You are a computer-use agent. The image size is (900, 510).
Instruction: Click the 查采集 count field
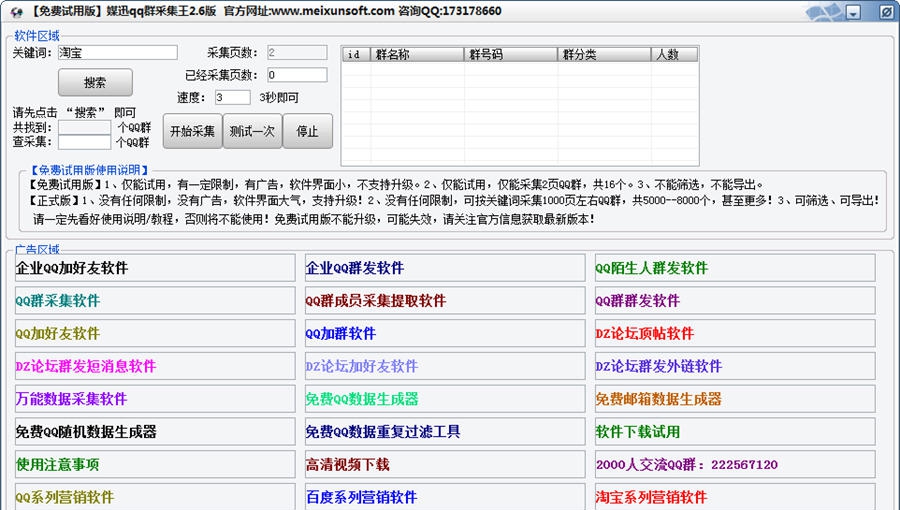coord(84,142)
